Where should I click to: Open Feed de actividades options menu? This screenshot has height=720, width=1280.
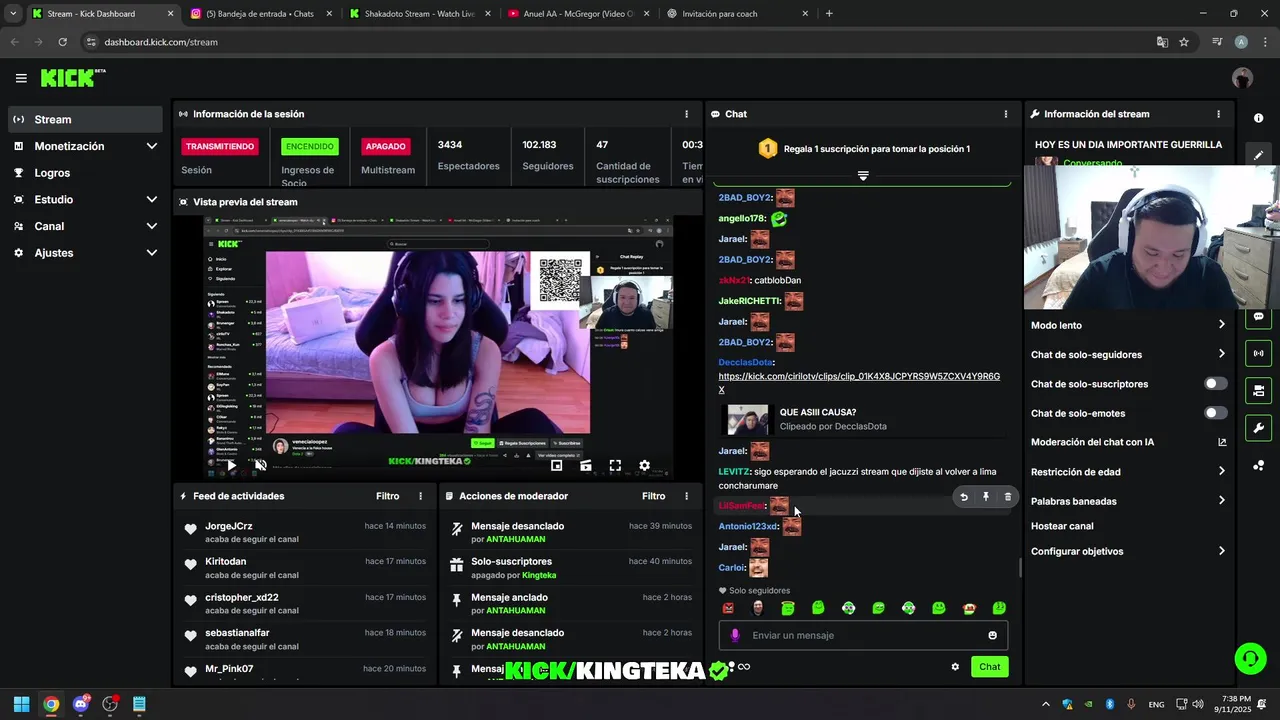(x=420, y=496)
